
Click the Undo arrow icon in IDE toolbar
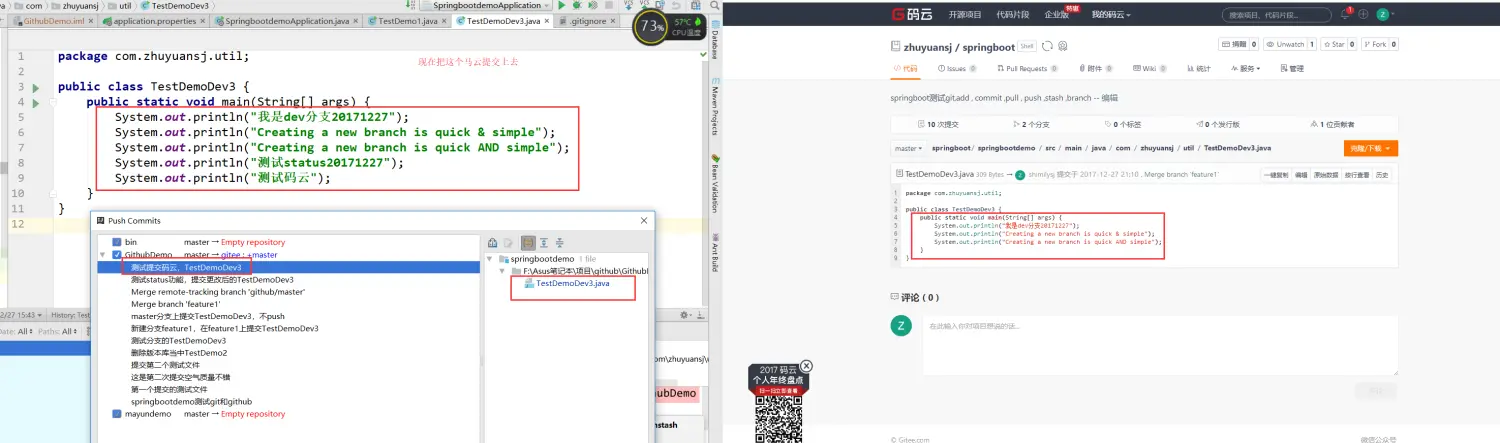pyautogui.click(x=675, y=5)
